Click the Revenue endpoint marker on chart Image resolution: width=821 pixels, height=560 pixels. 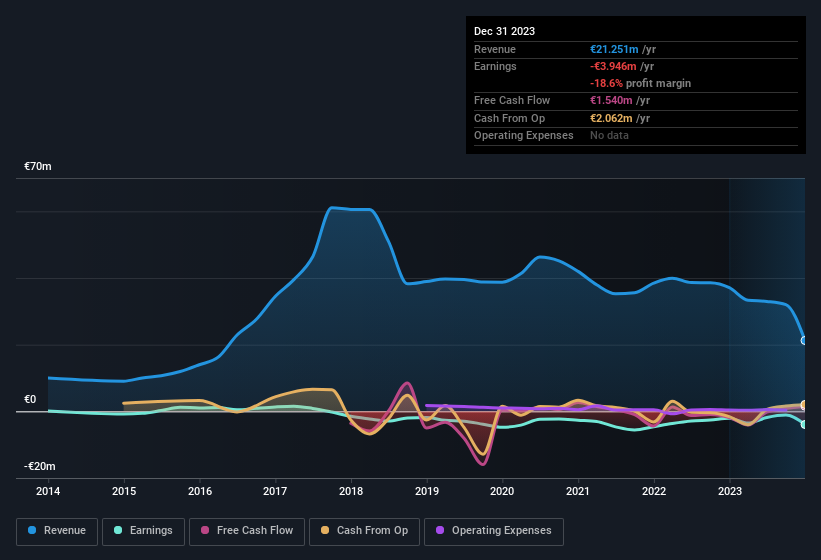pos(804,341)
